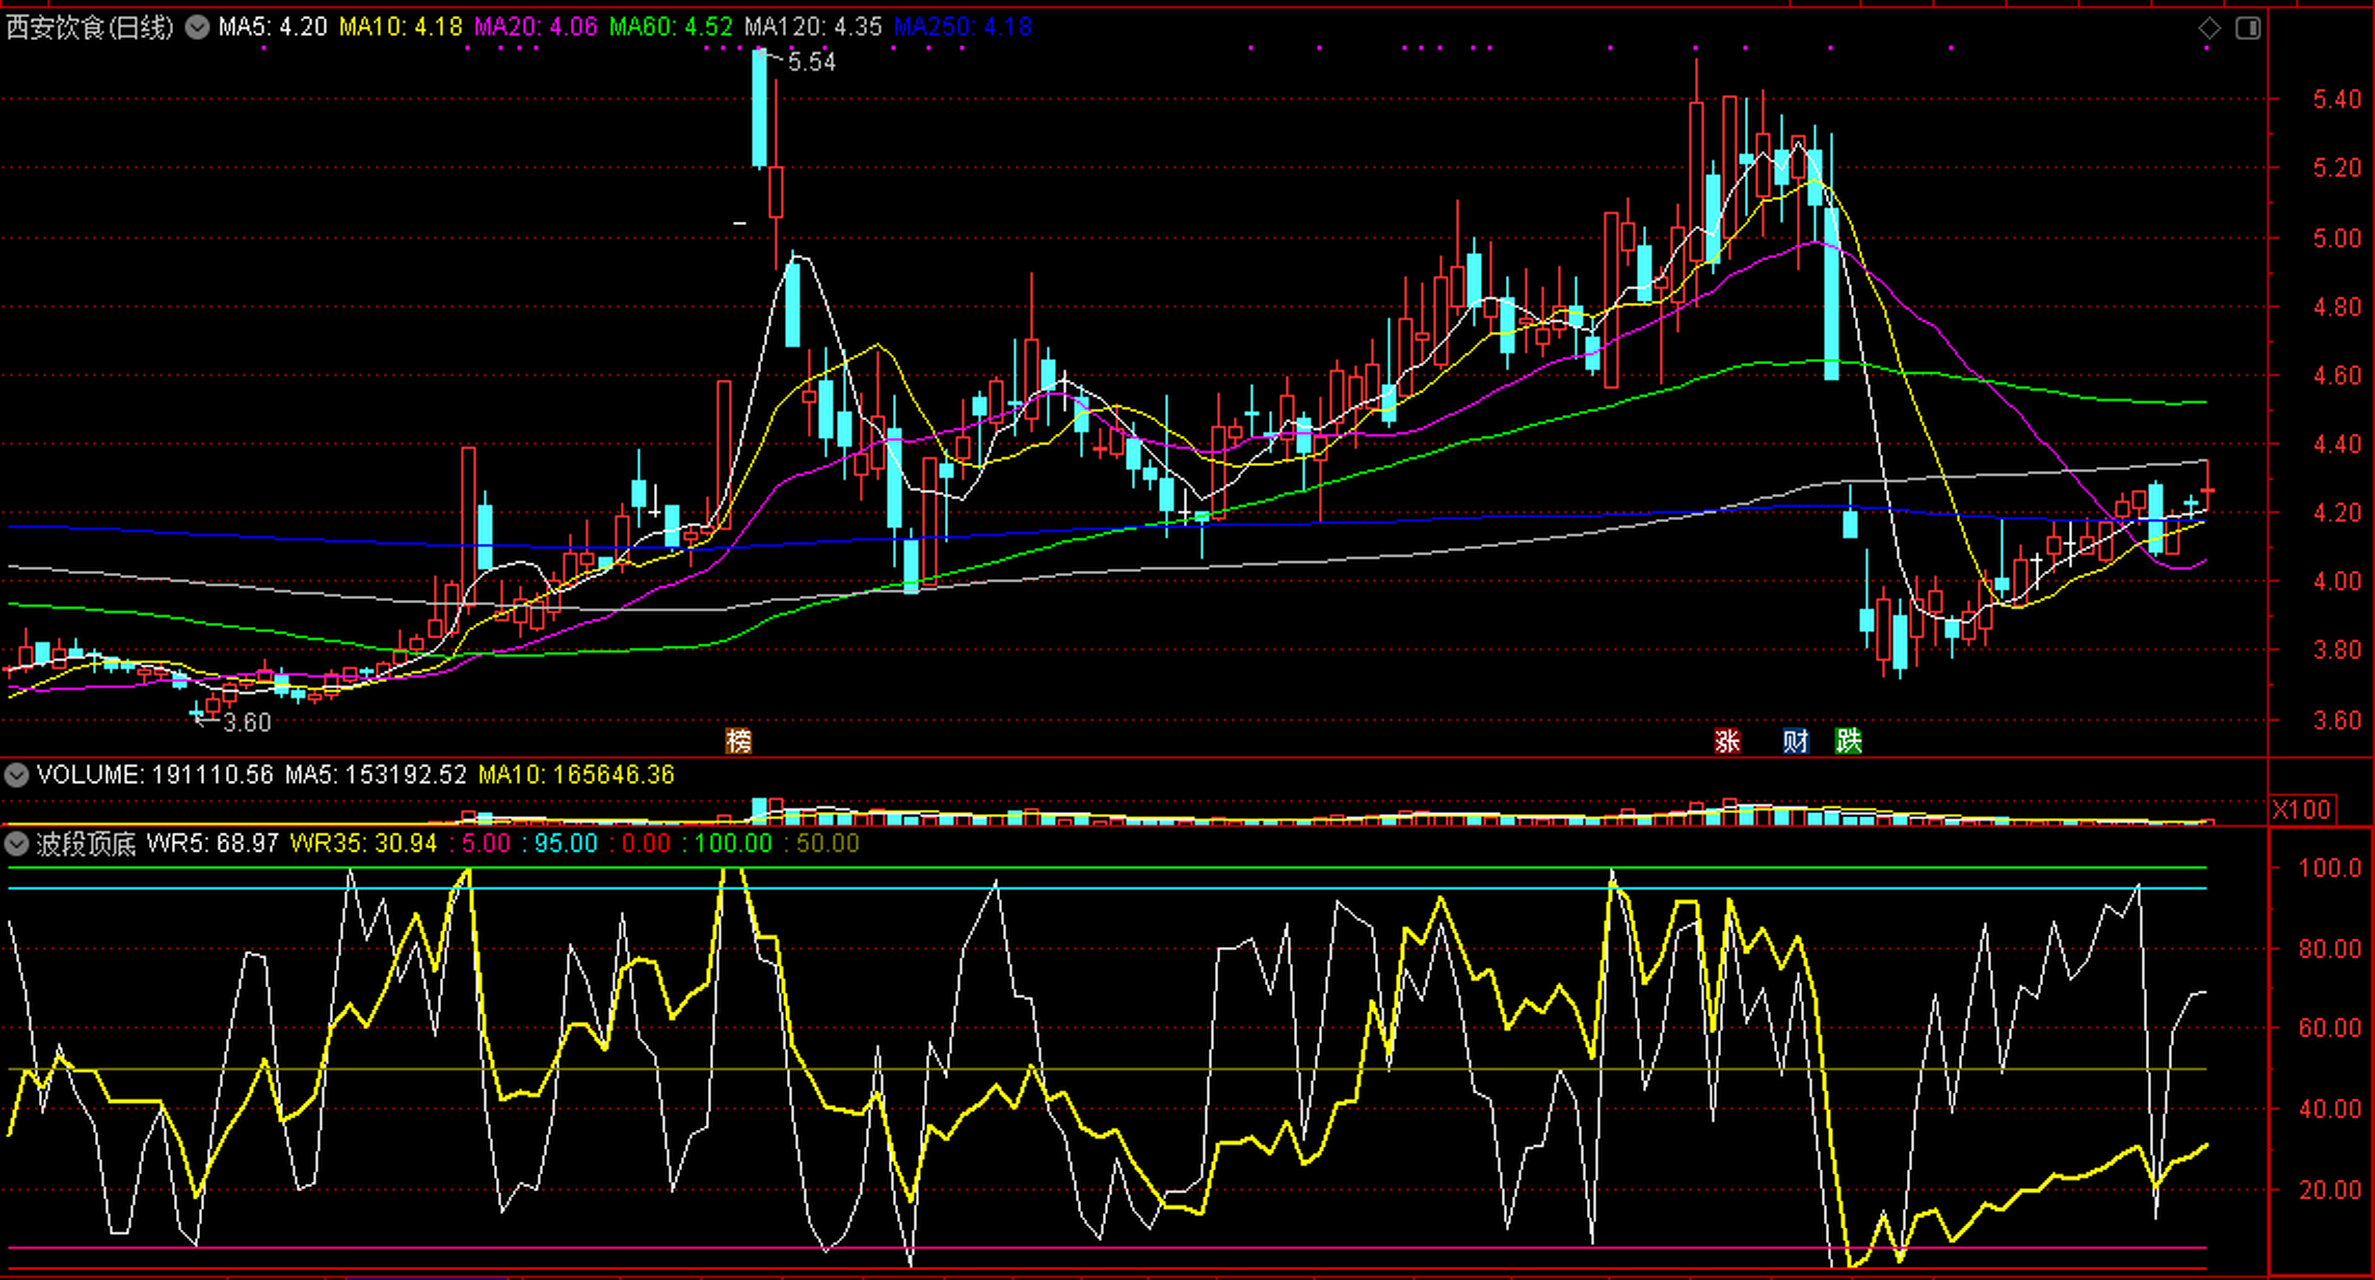Click the 5.54 high price marker
This screenshot has width=2375, height=1280.
(x=811, y=63)
